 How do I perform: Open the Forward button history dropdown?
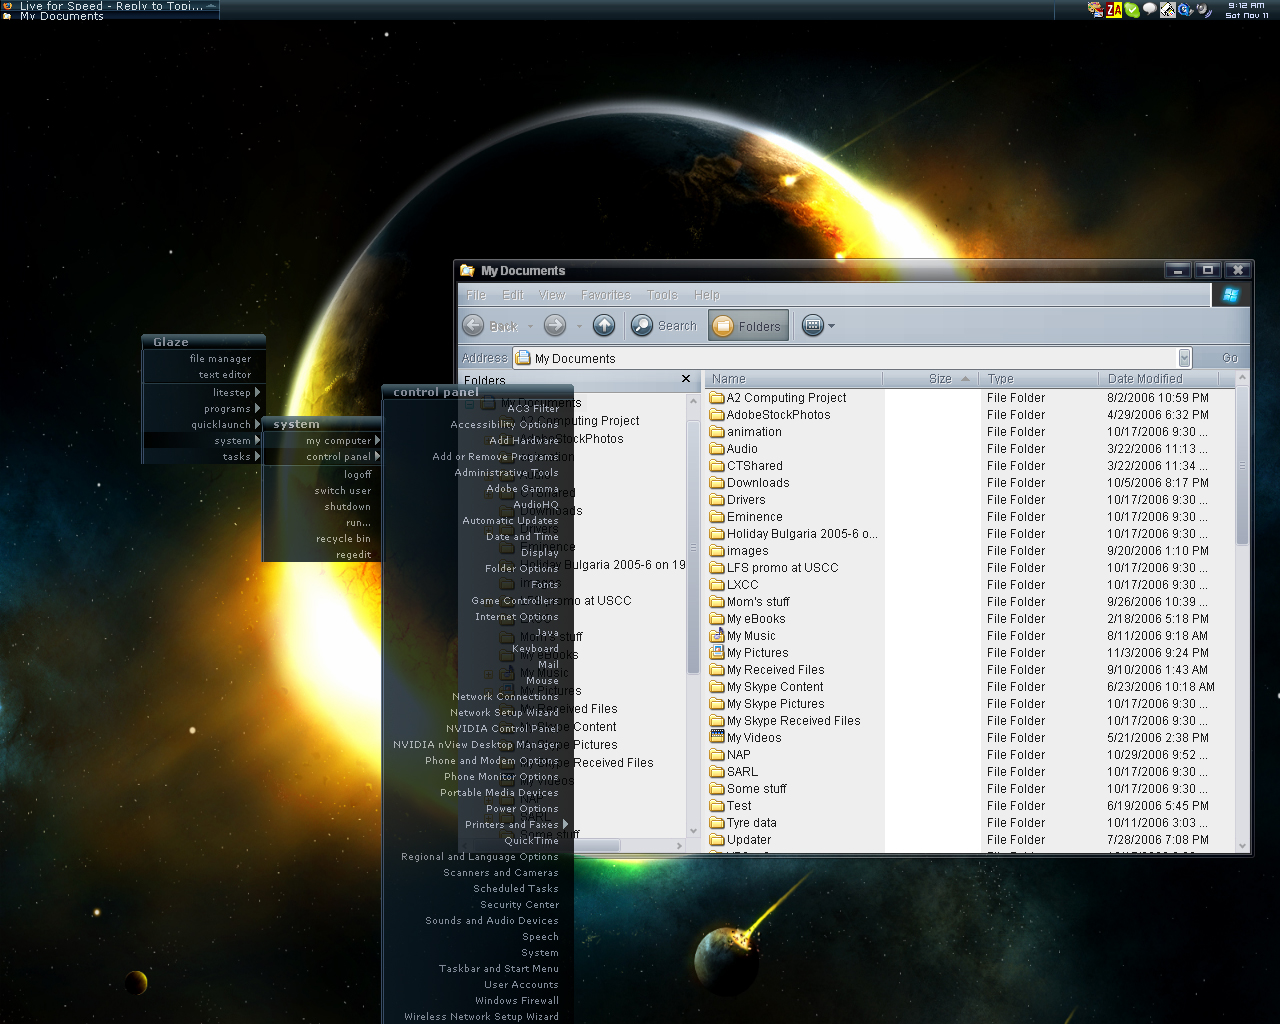[x=578, y=326]
